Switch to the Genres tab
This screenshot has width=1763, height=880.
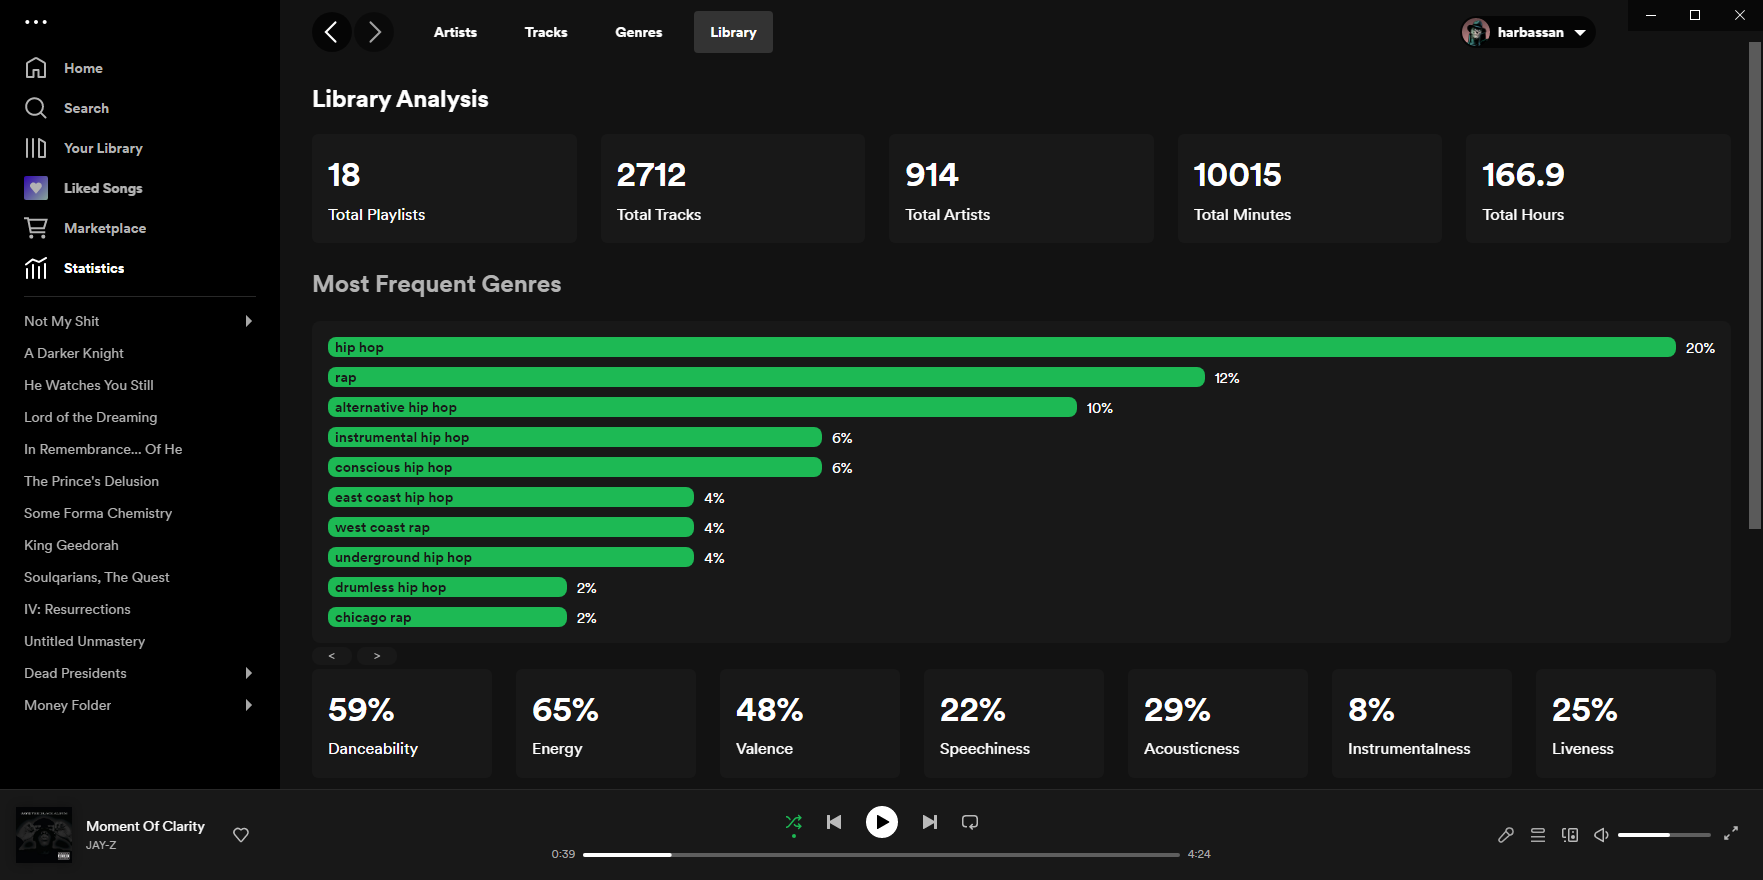pos(638,32)
